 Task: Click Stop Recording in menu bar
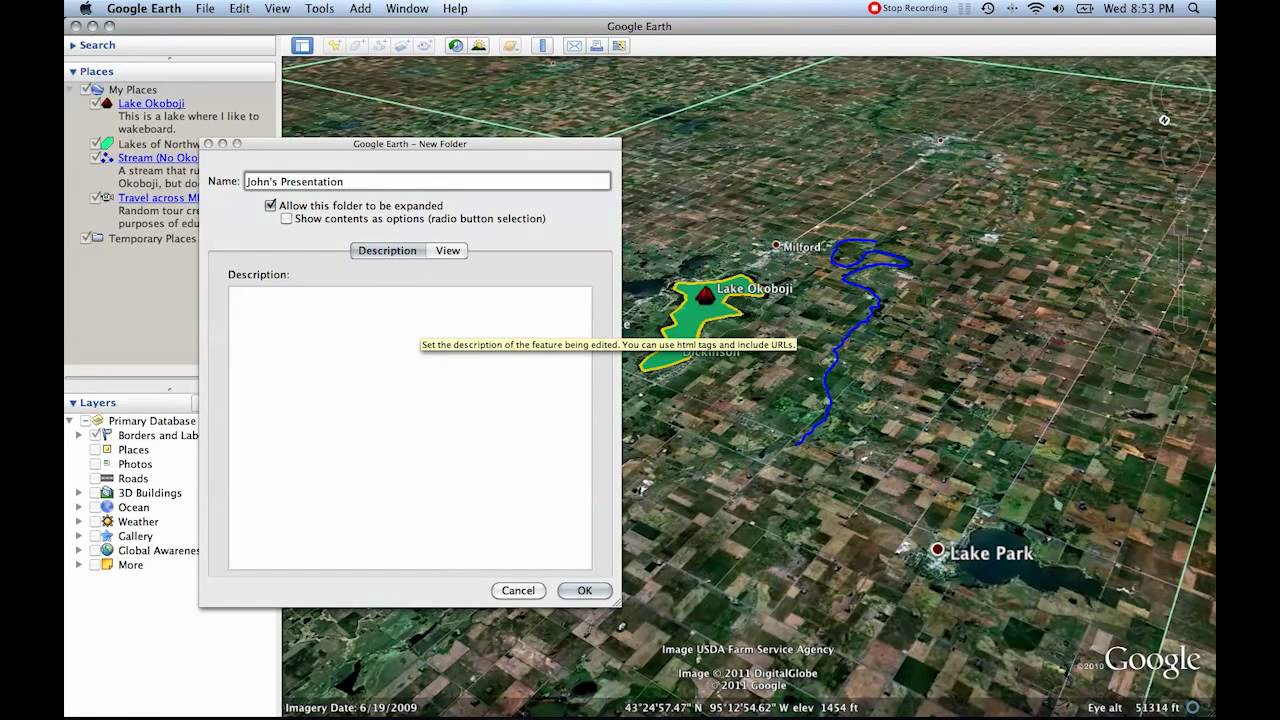907,8
